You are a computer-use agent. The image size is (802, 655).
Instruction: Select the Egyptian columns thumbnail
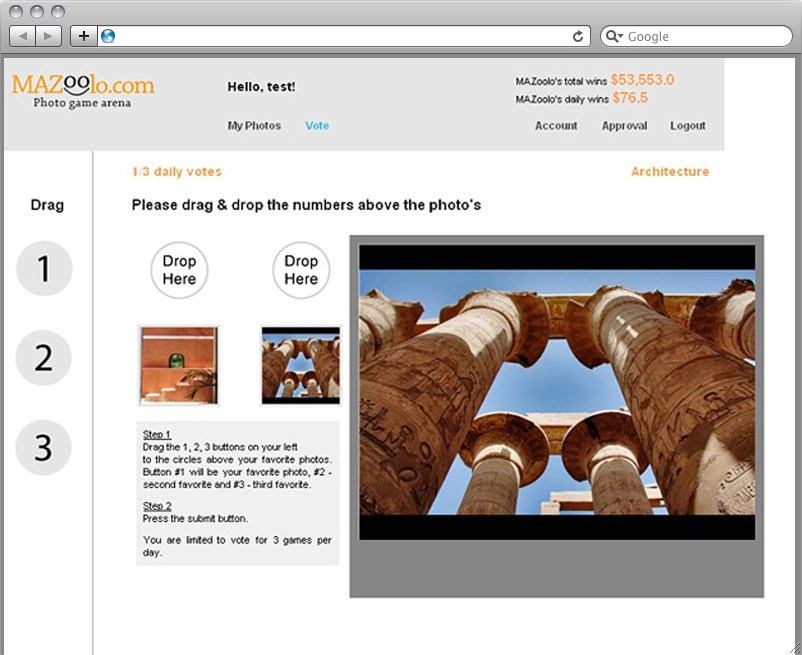[x=301, y=365]
